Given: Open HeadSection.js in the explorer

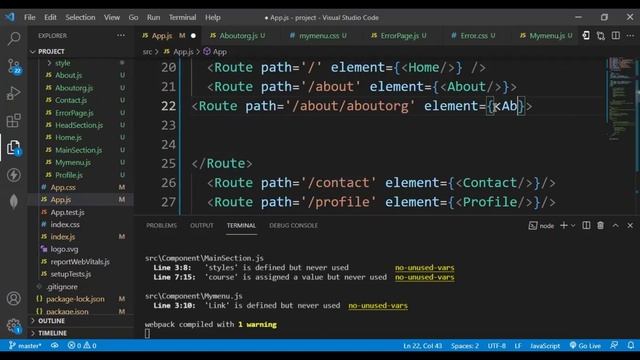Looking at the screenshot, I should click(x=79, y=125).
